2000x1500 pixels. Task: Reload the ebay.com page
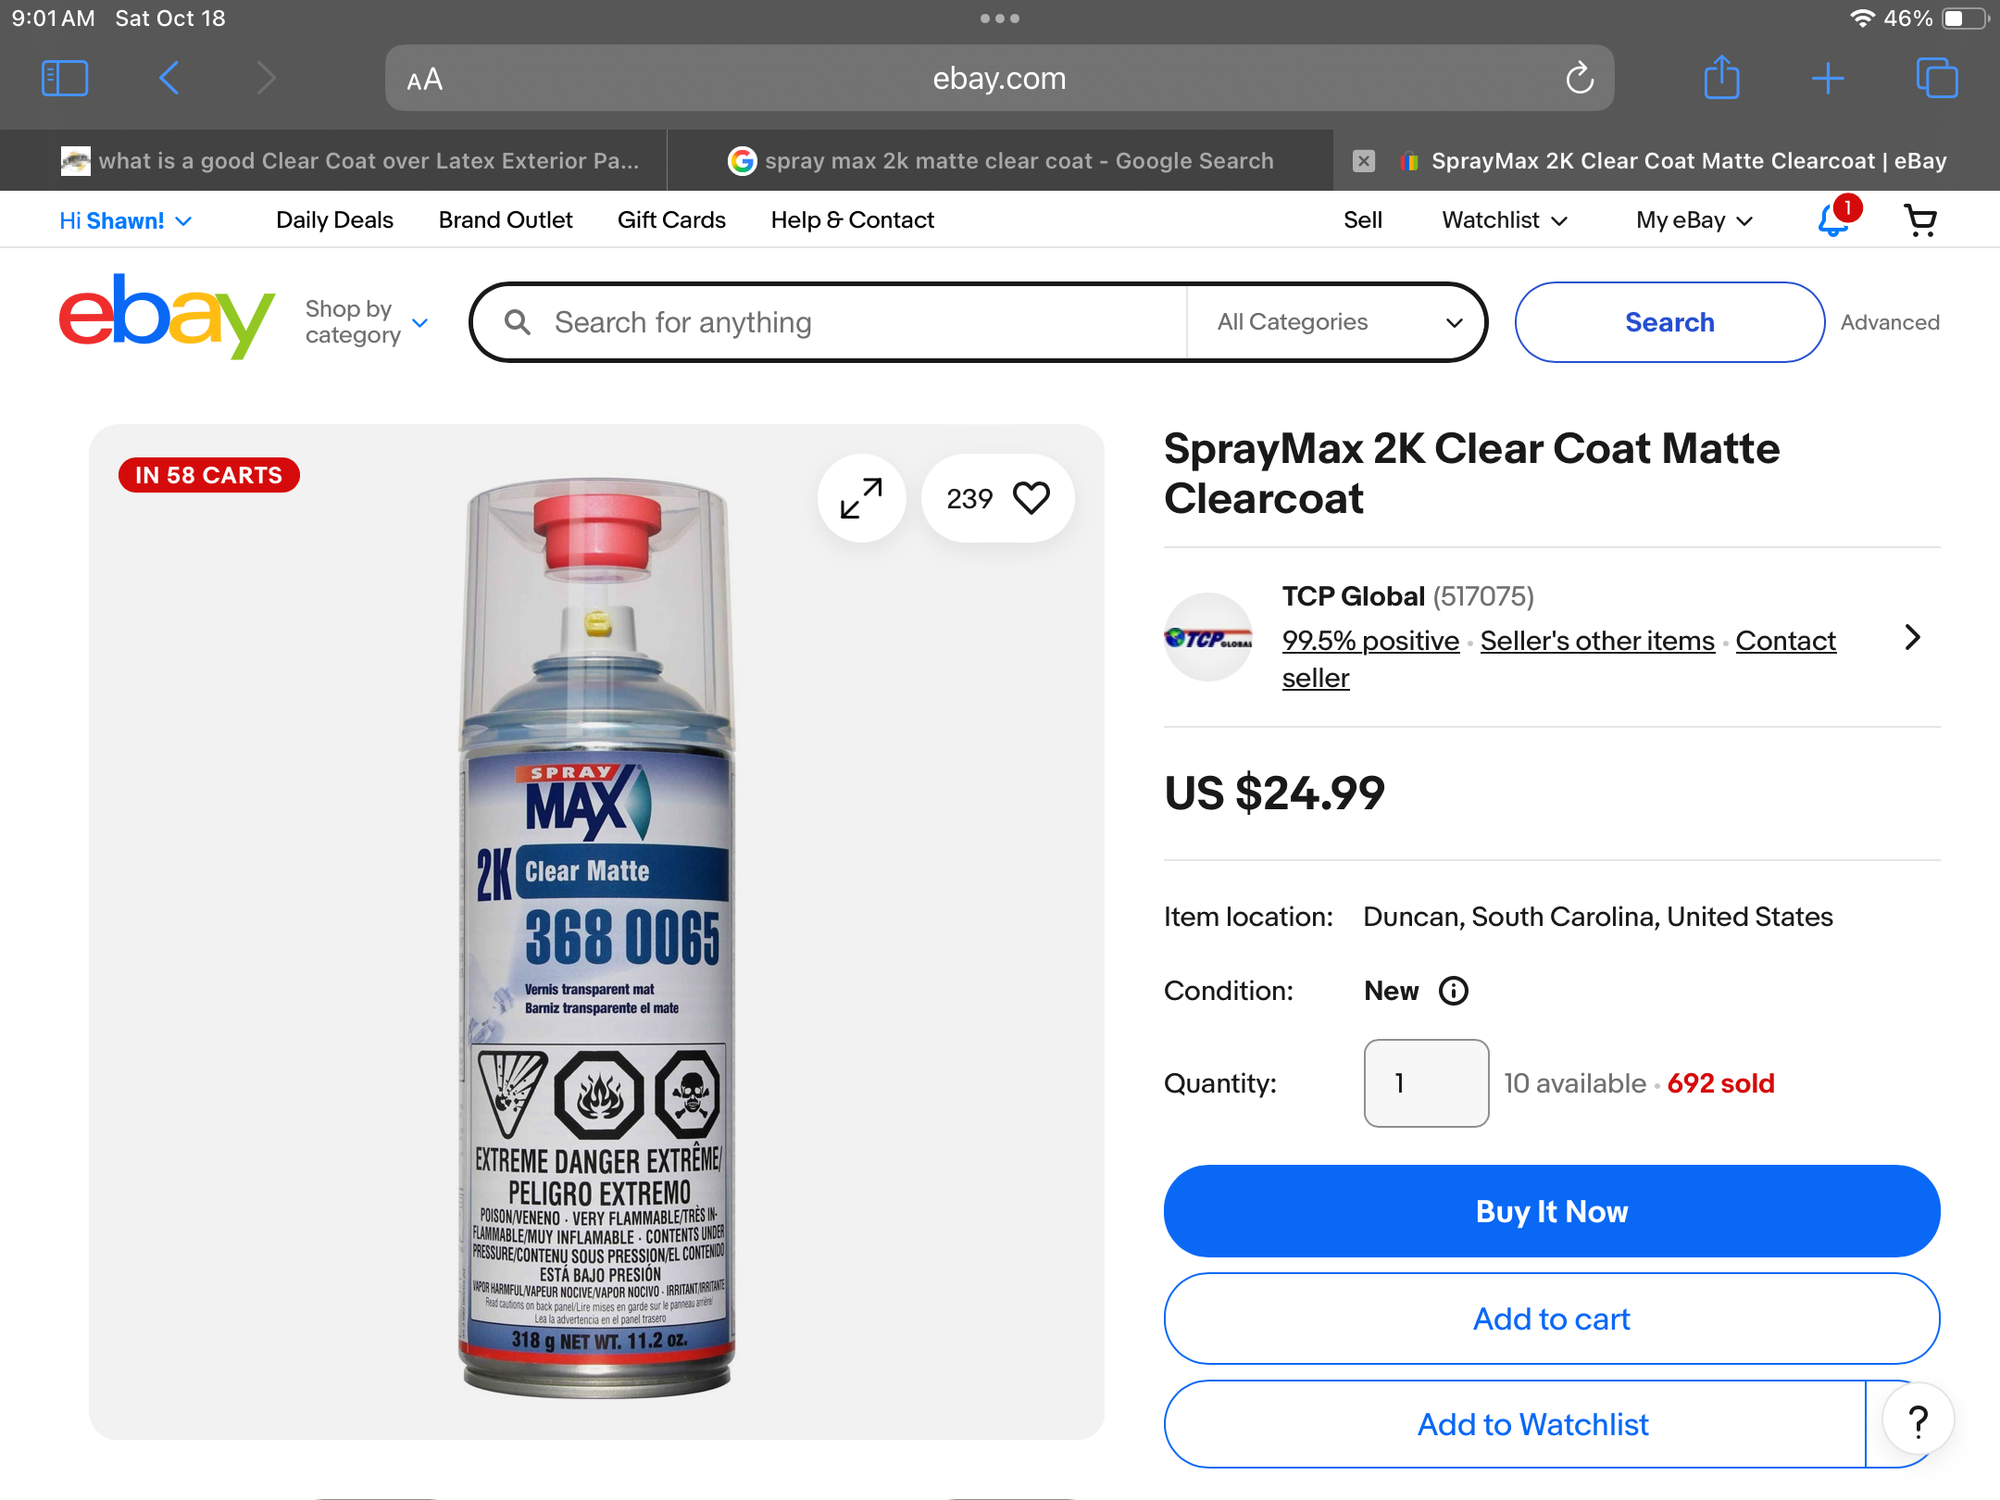click(1579, 78)
